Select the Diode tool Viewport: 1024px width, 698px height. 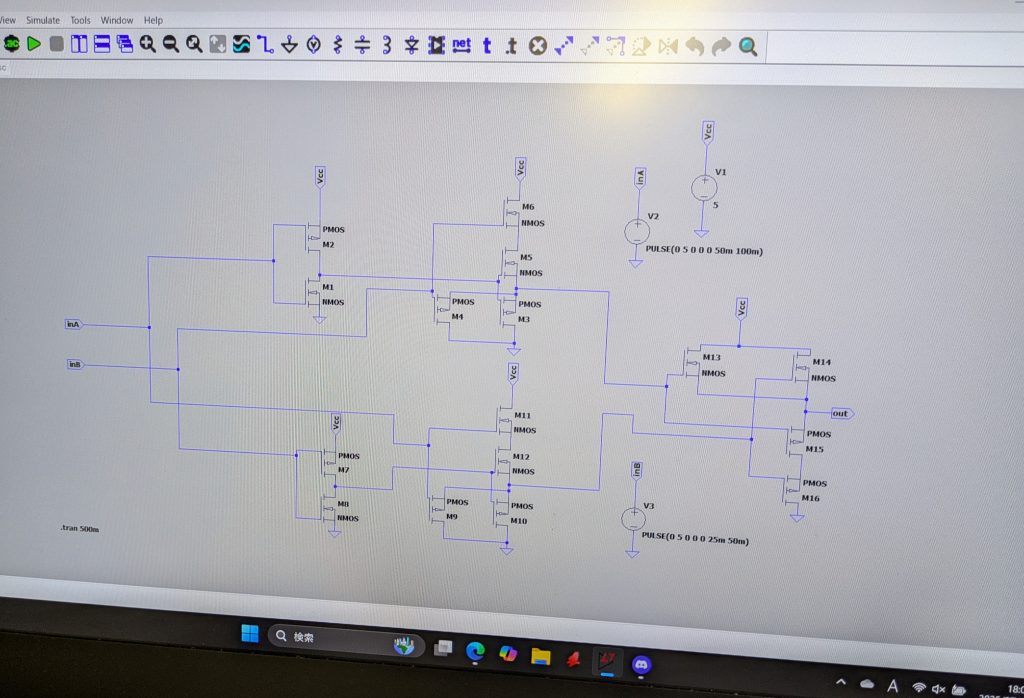tap(411, 45)
